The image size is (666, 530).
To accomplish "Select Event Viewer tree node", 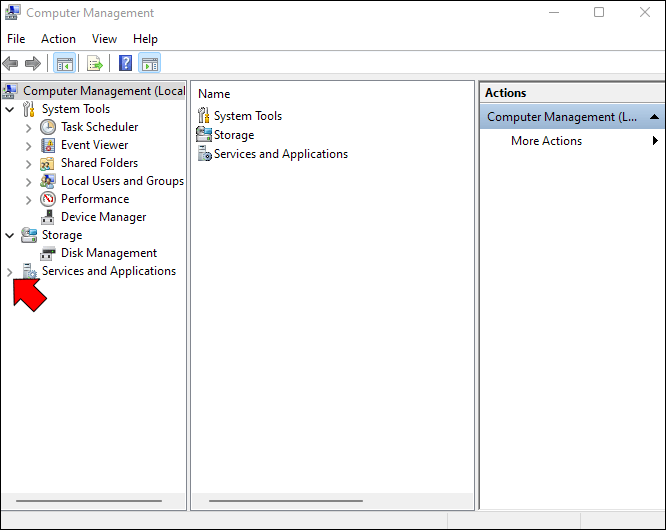I will pyautogui.click(x=94, y=145).
